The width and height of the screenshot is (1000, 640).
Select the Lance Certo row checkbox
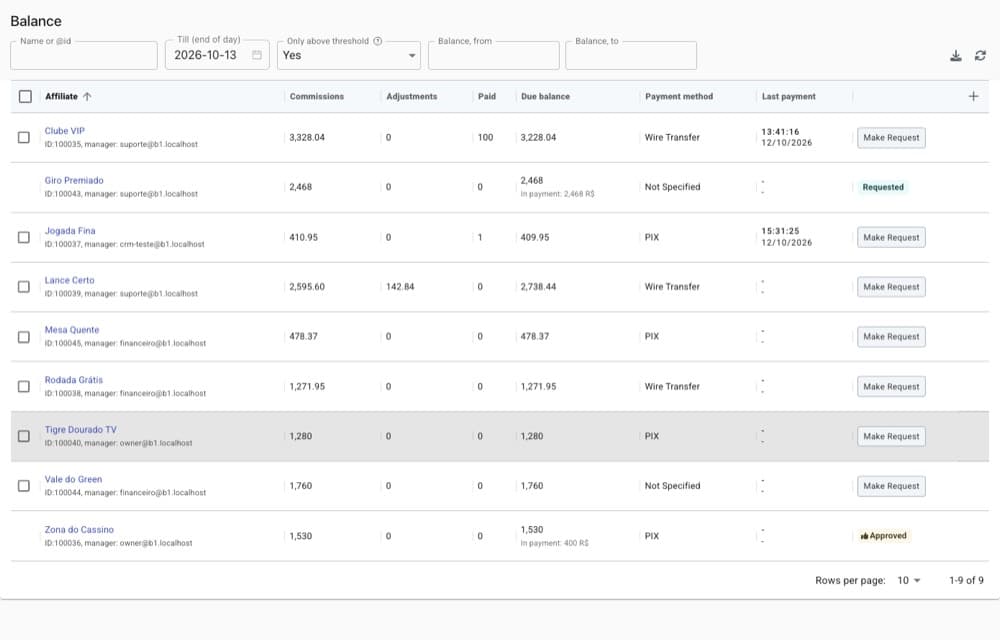[x=24, y=287]
